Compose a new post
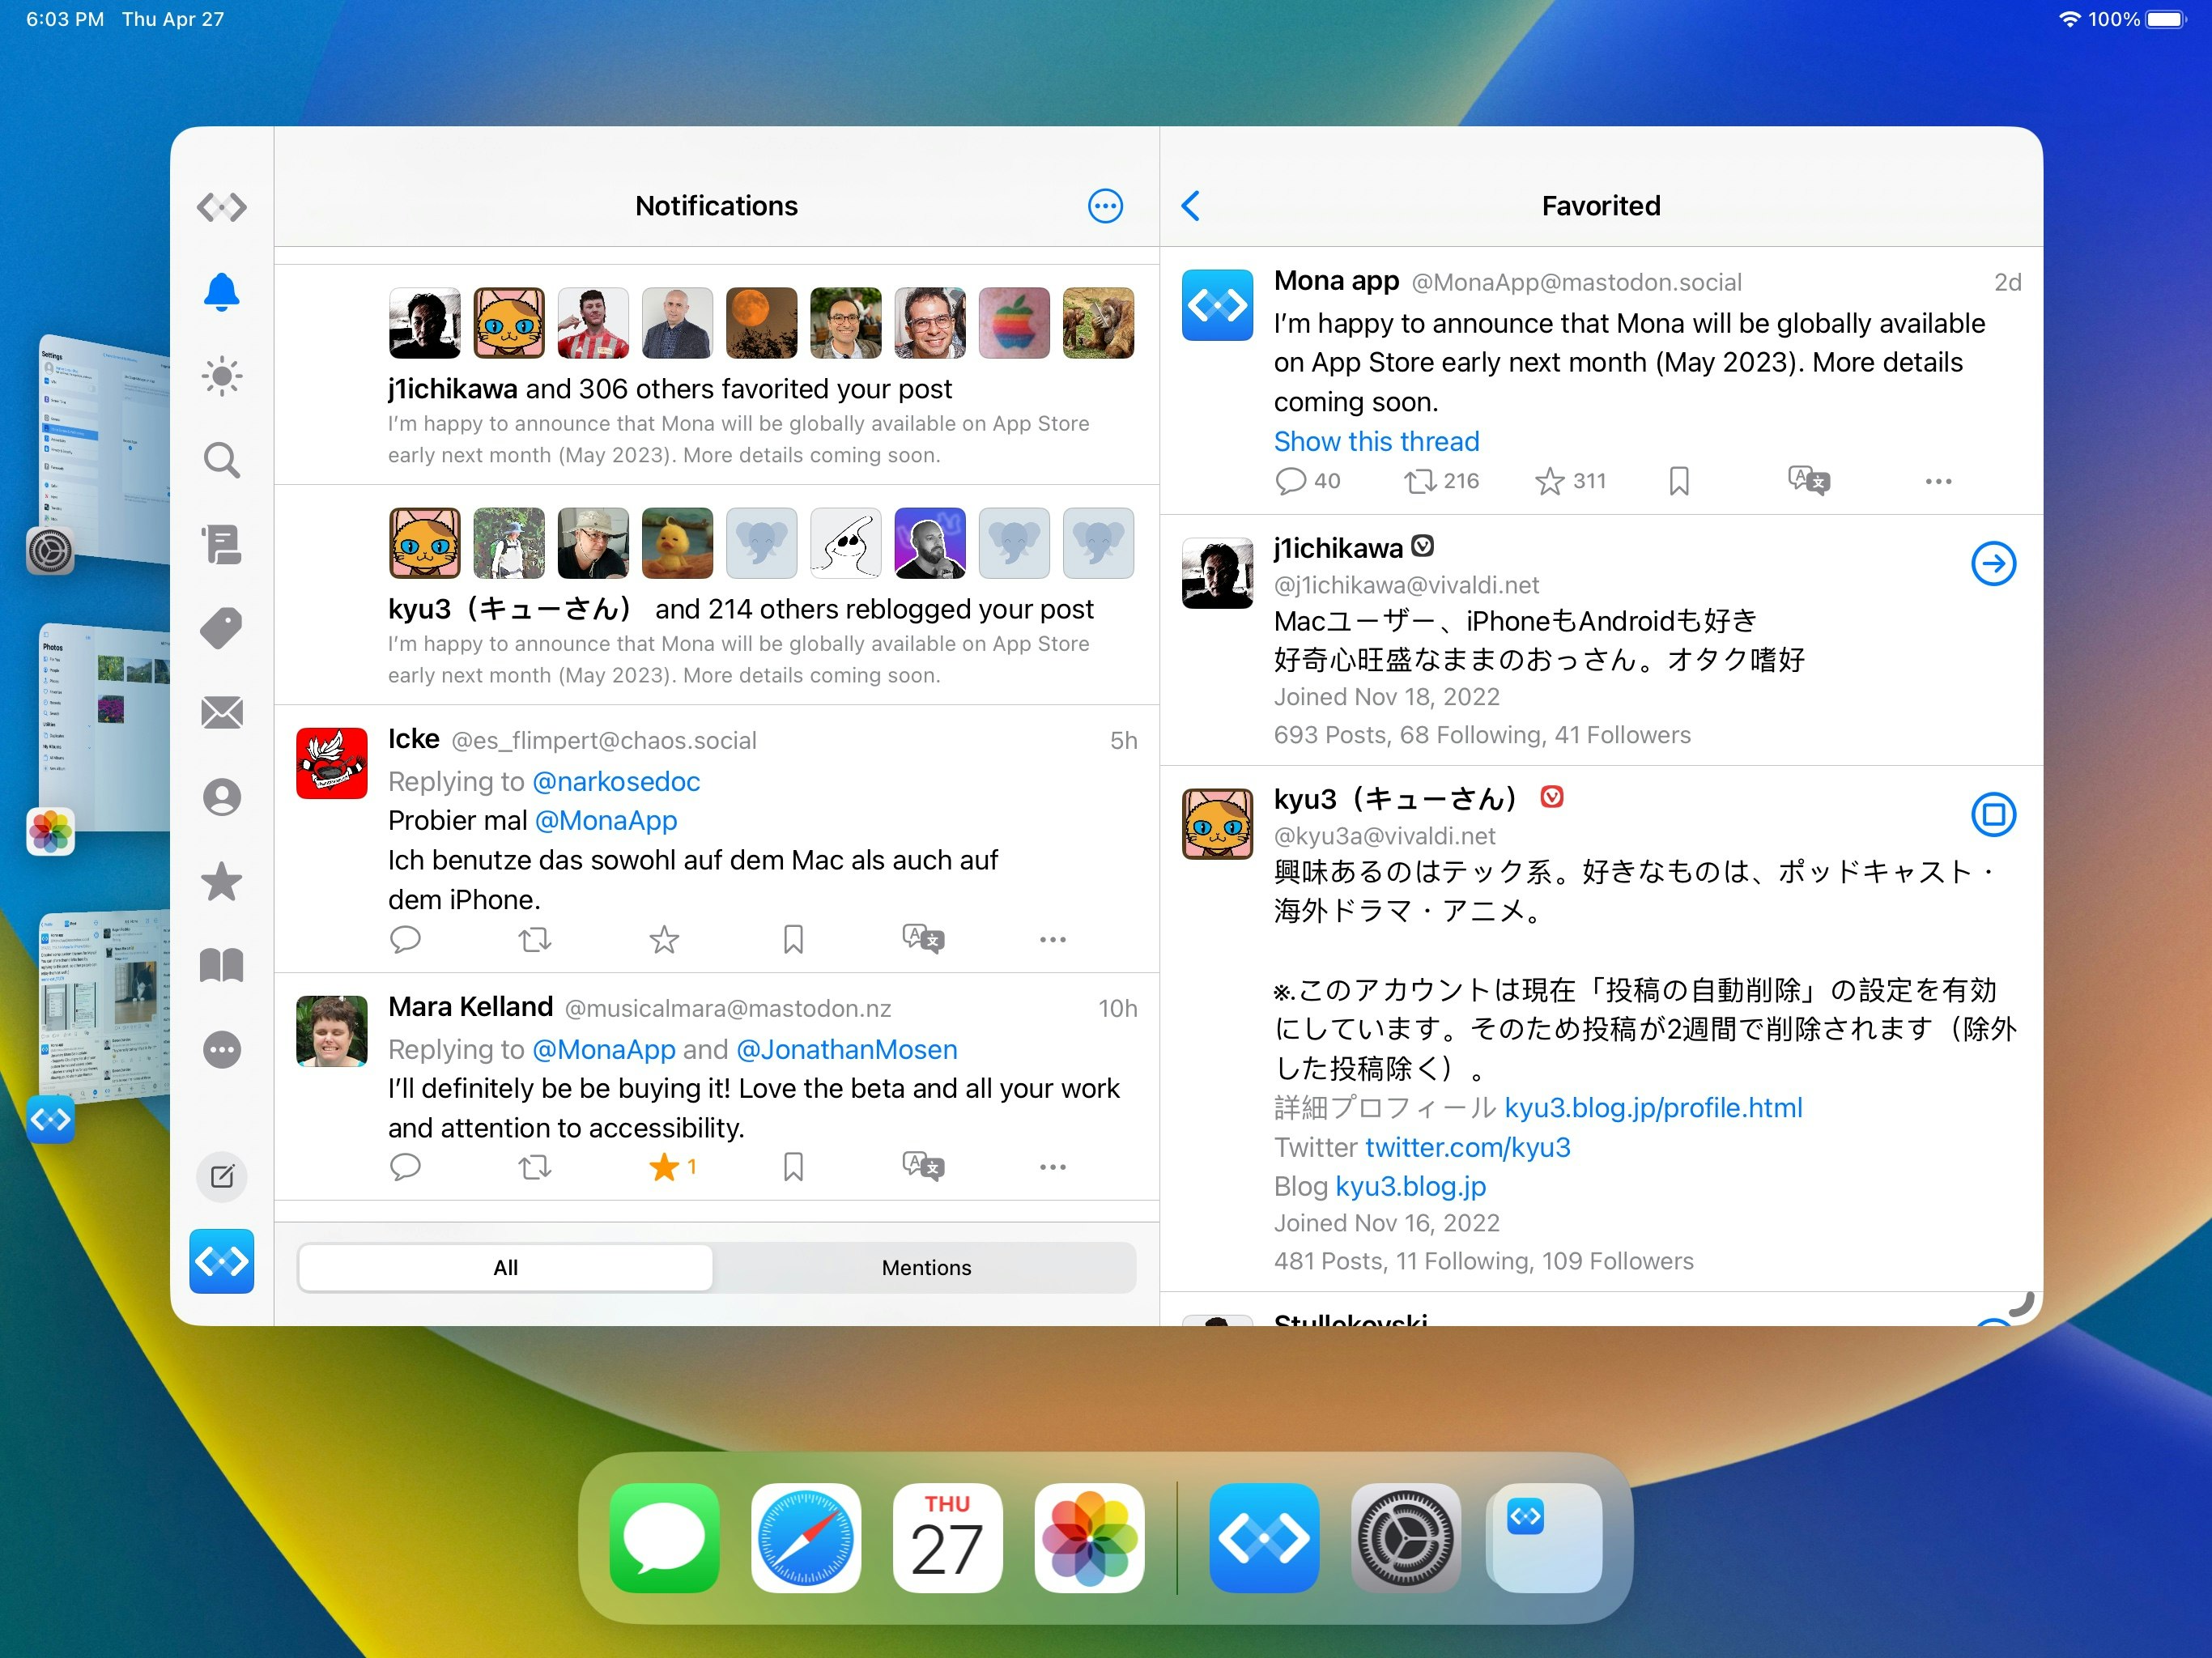Viewport: 2212px width, 1658px height. click(221, 1176)
